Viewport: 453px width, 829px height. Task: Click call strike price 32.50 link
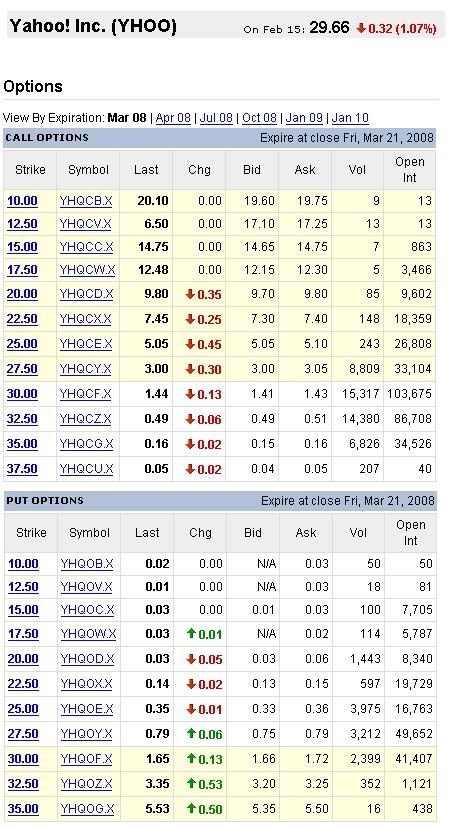point(22,419)
